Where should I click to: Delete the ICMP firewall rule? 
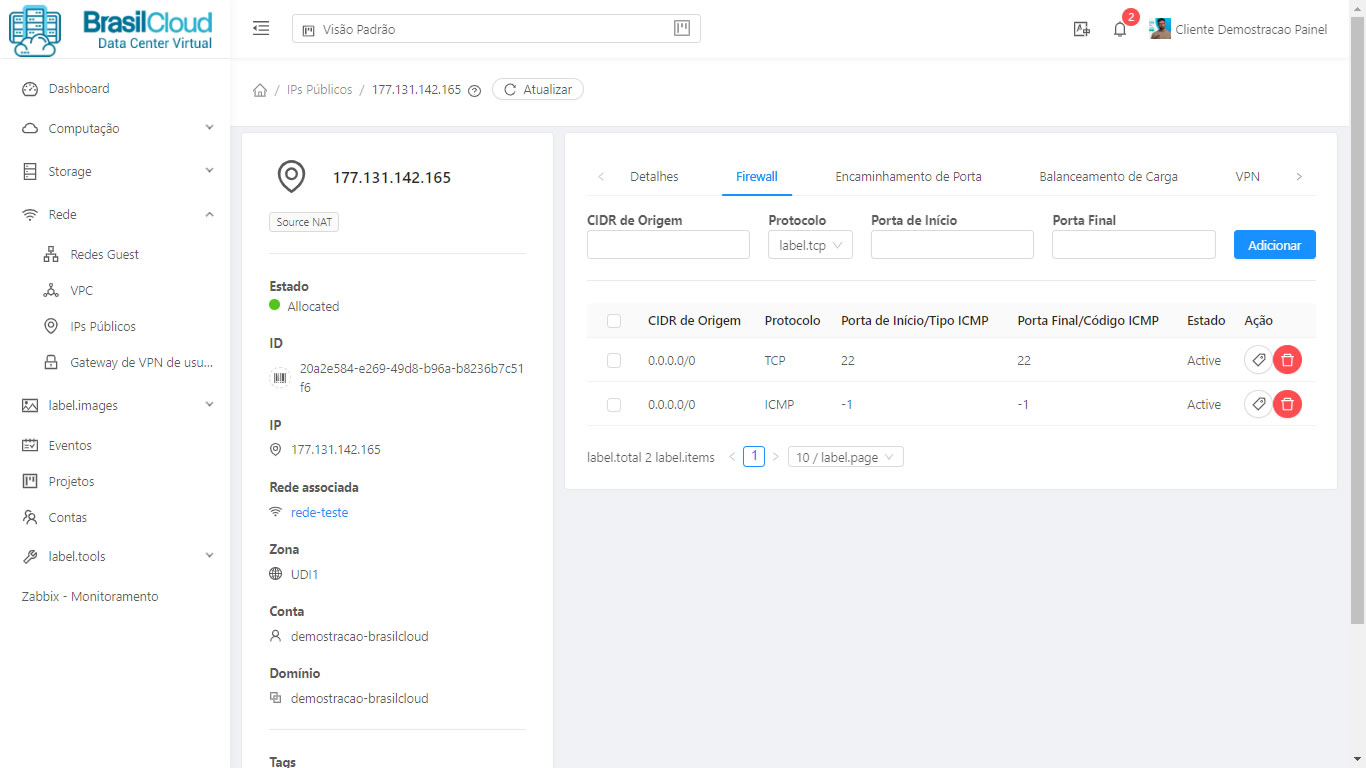click(x=1287, y=404)
